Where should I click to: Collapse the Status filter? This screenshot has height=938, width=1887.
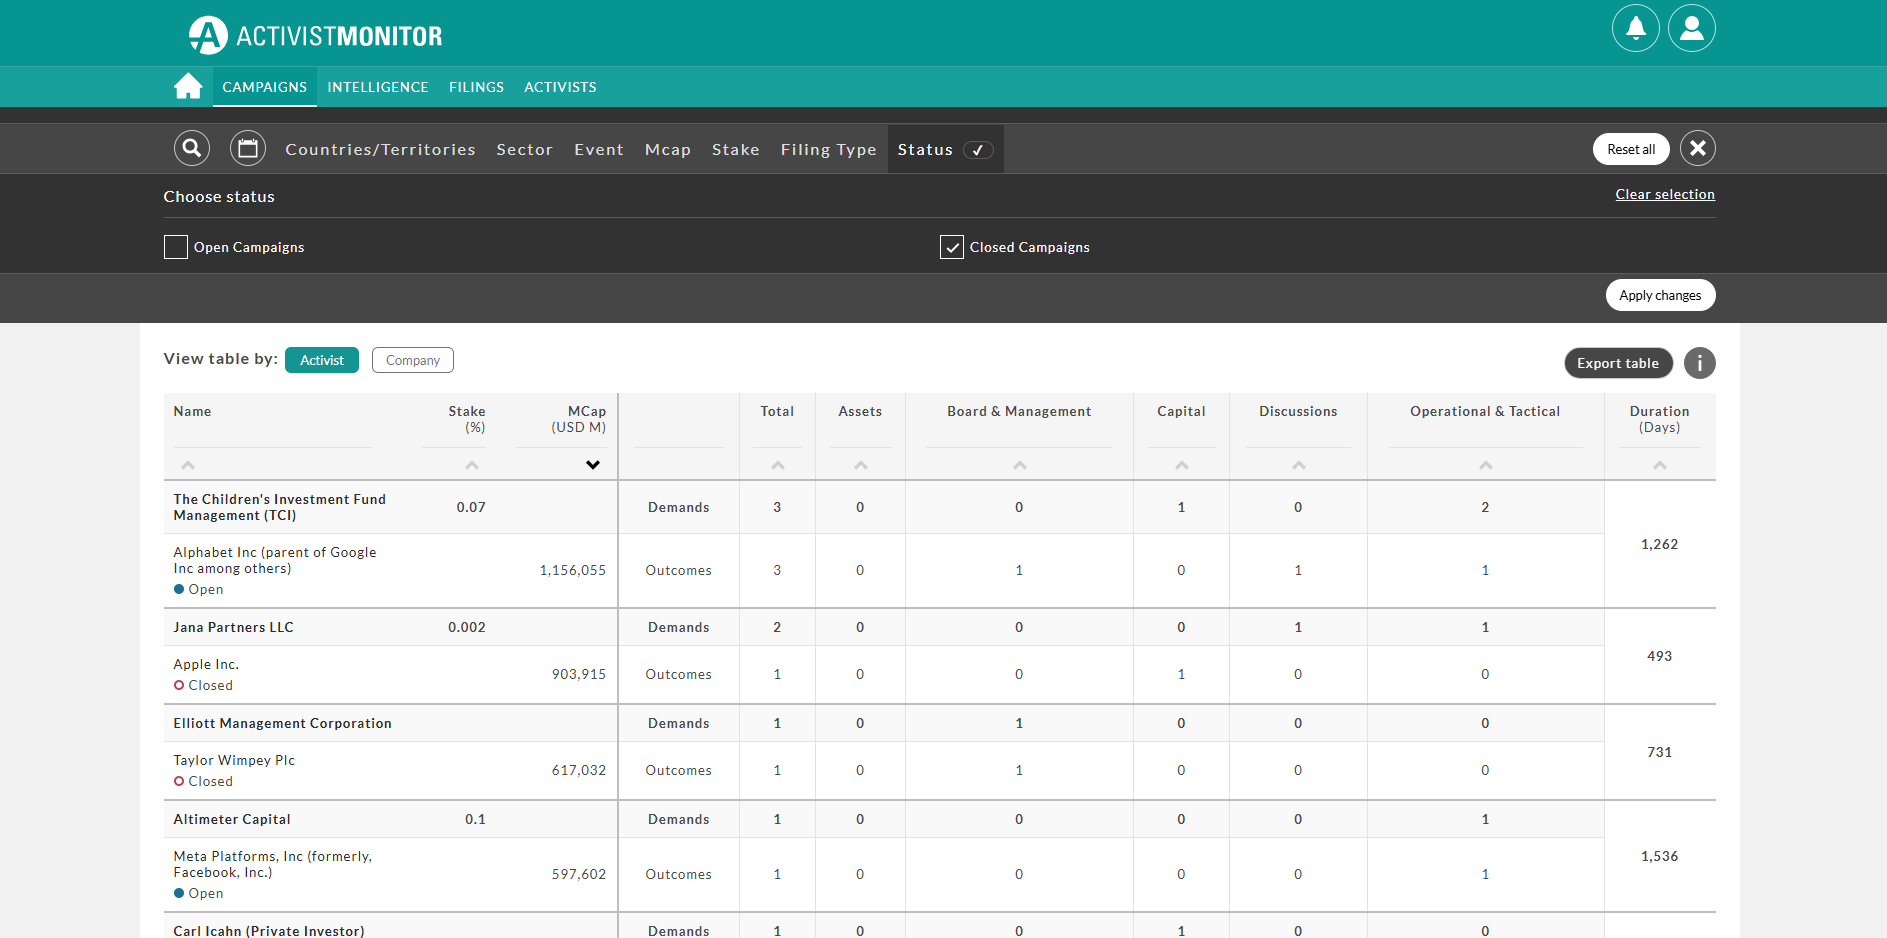(x=945, y=149)
